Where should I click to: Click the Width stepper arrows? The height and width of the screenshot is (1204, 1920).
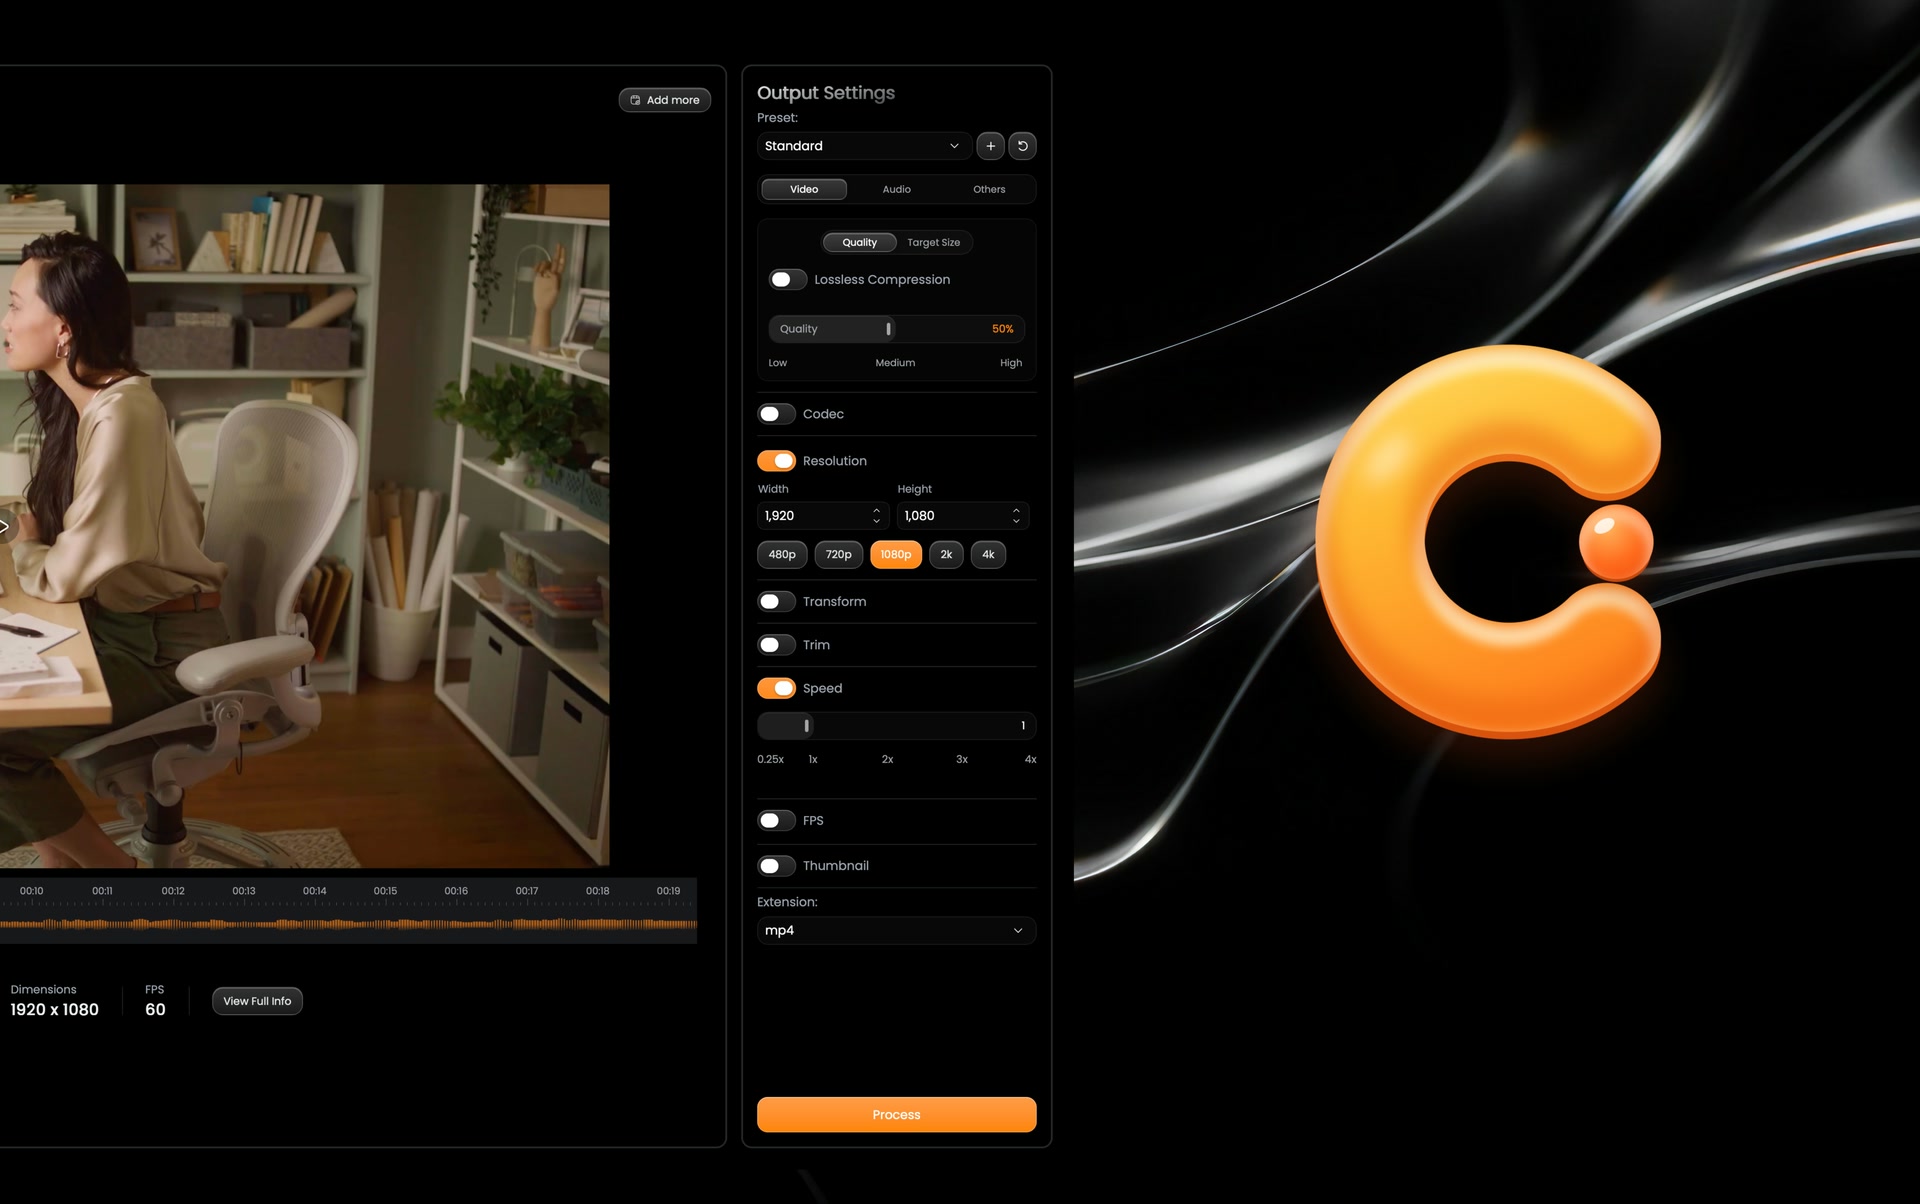876,515
